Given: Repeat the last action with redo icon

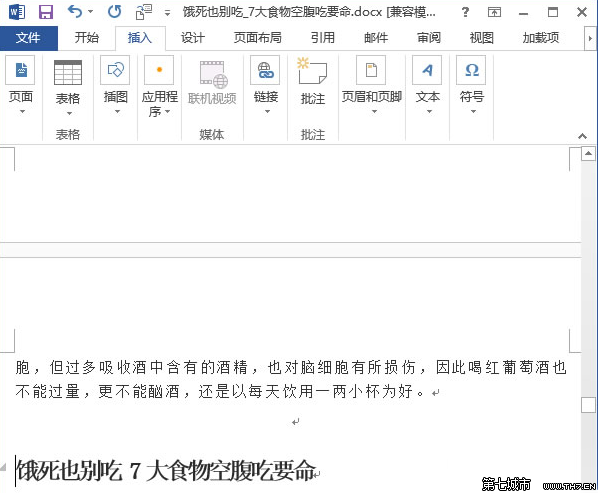Looking at the screenshot, I should point(114,12).
